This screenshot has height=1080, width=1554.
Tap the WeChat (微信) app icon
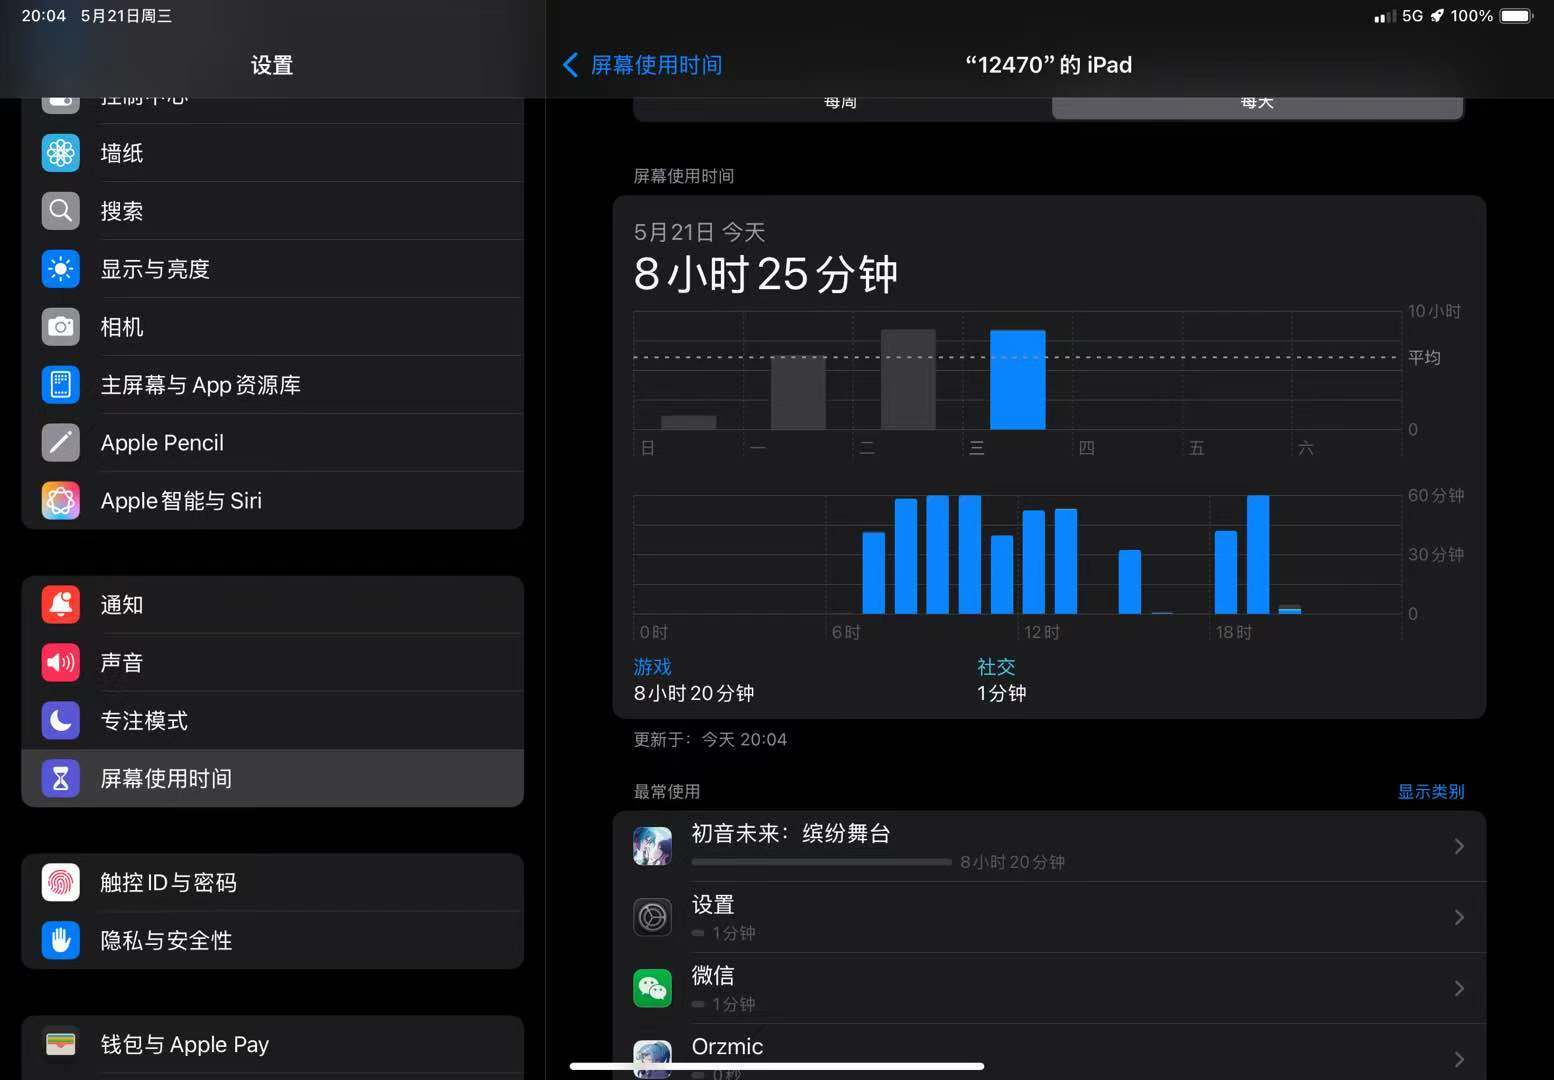[x=653, y=989]
